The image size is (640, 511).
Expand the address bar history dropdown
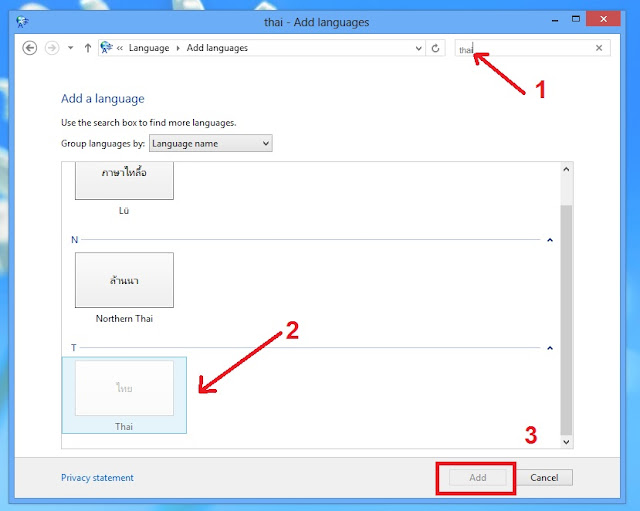point(418,48)
